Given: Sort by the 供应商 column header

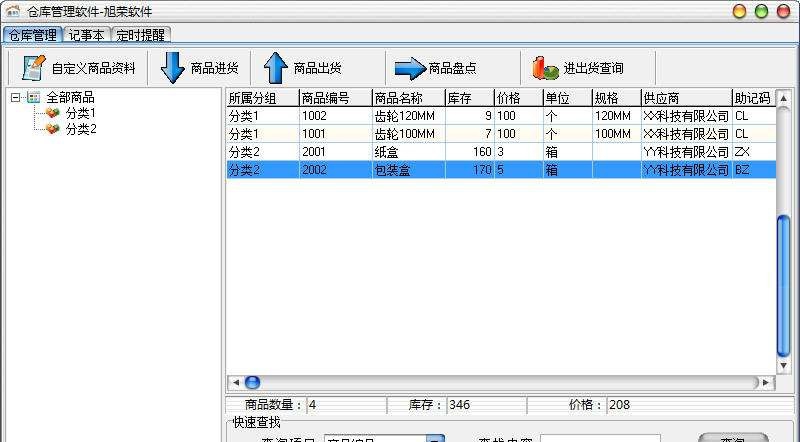Looking at the screenshot, I should click(687, 97).
